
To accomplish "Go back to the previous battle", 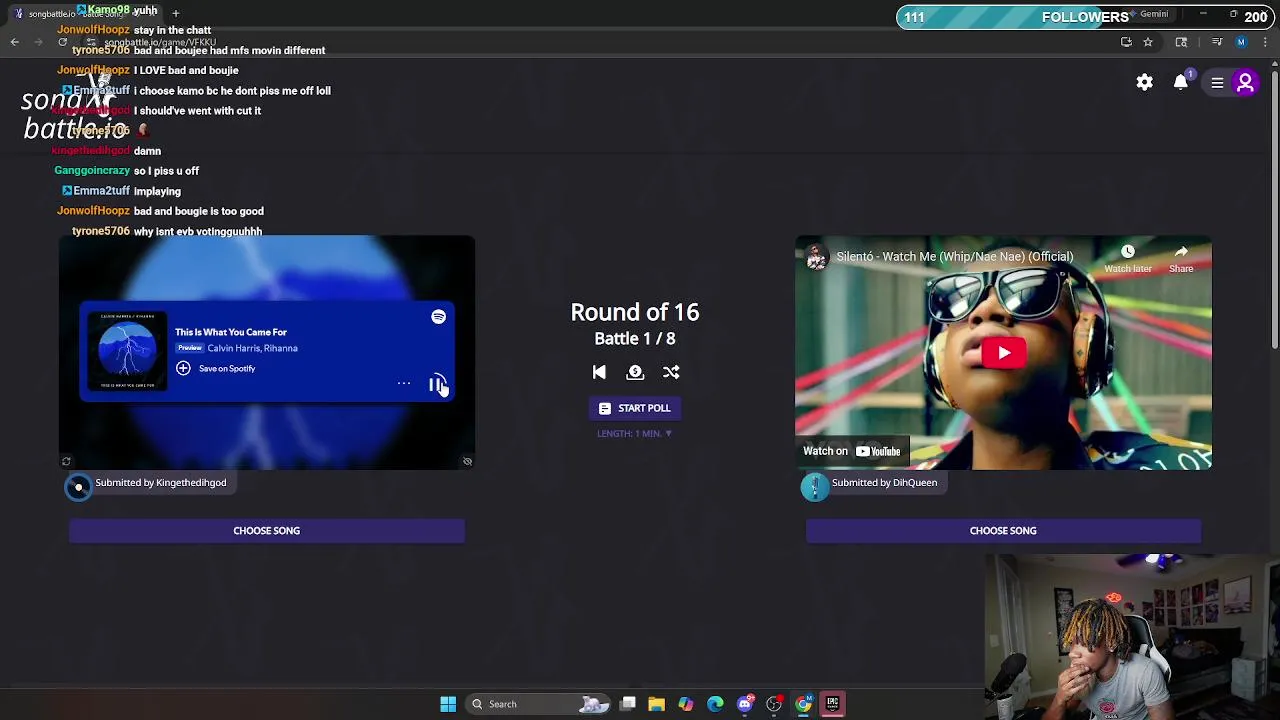I will (x=599, y=372).
